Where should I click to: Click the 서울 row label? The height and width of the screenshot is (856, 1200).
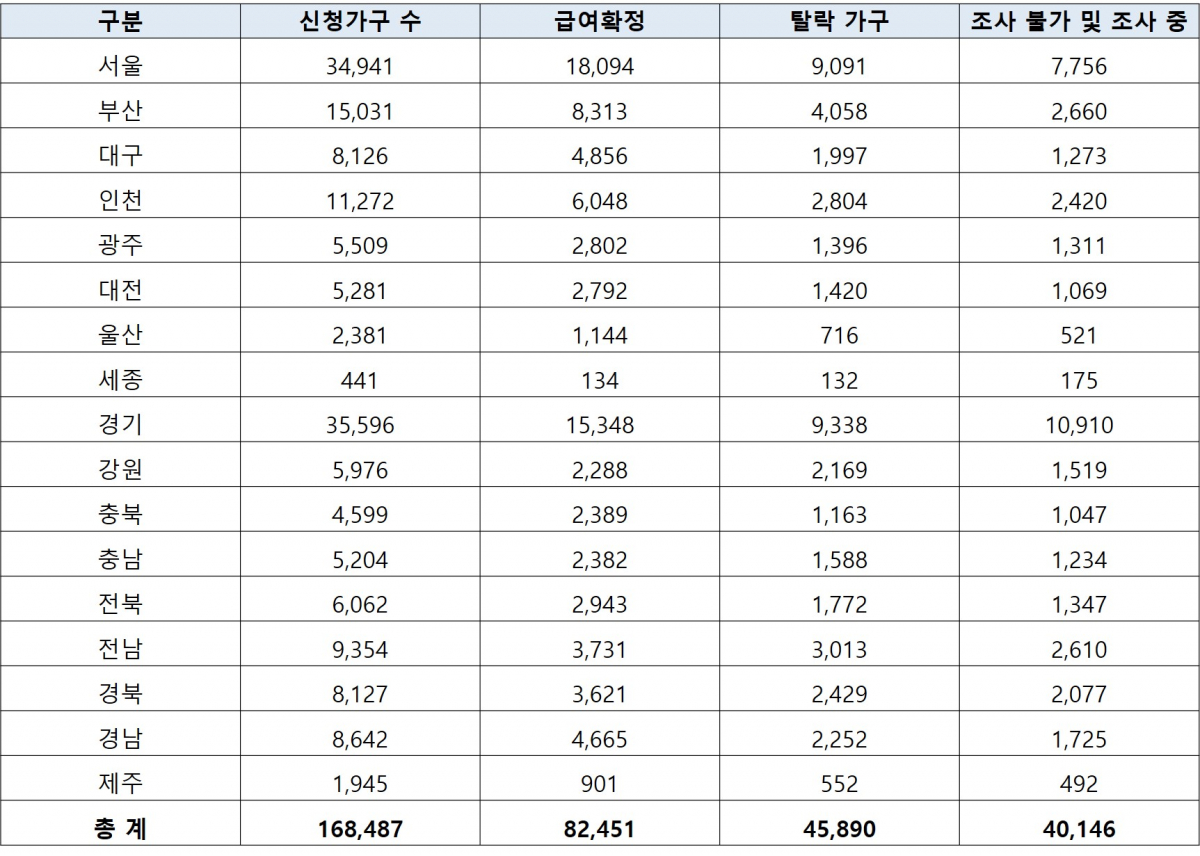pos(122,65)
